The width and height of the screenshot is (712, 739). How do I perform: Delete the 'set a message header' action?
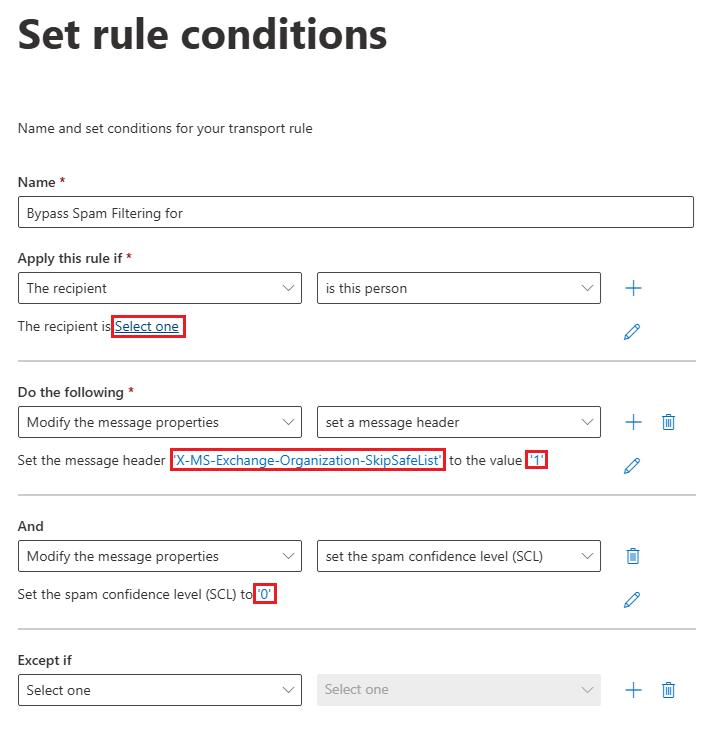tap(668, 422)
